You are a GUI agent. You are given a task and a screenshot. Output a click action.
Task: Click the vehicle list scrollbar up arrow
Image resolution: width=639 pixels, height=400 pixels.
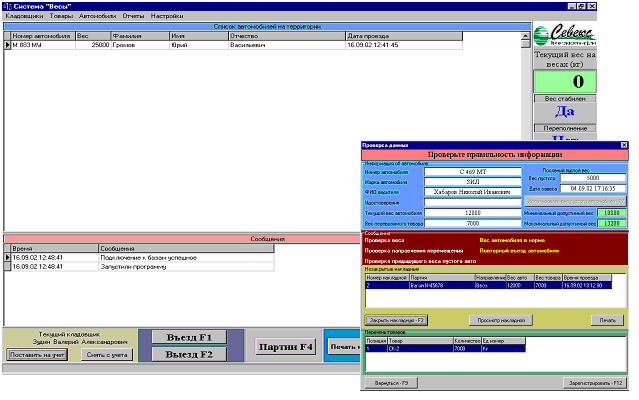click(526, 36)
